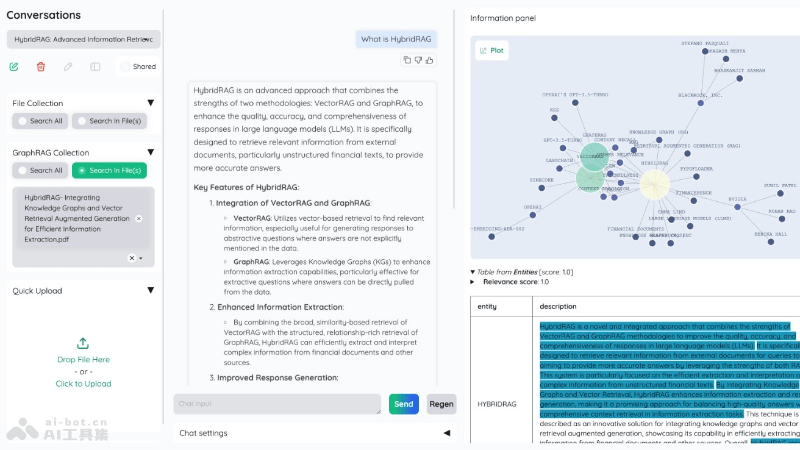This screenshot has height=450, width=800.
Task: Click the new conversation icon
Action: [14, 66]
